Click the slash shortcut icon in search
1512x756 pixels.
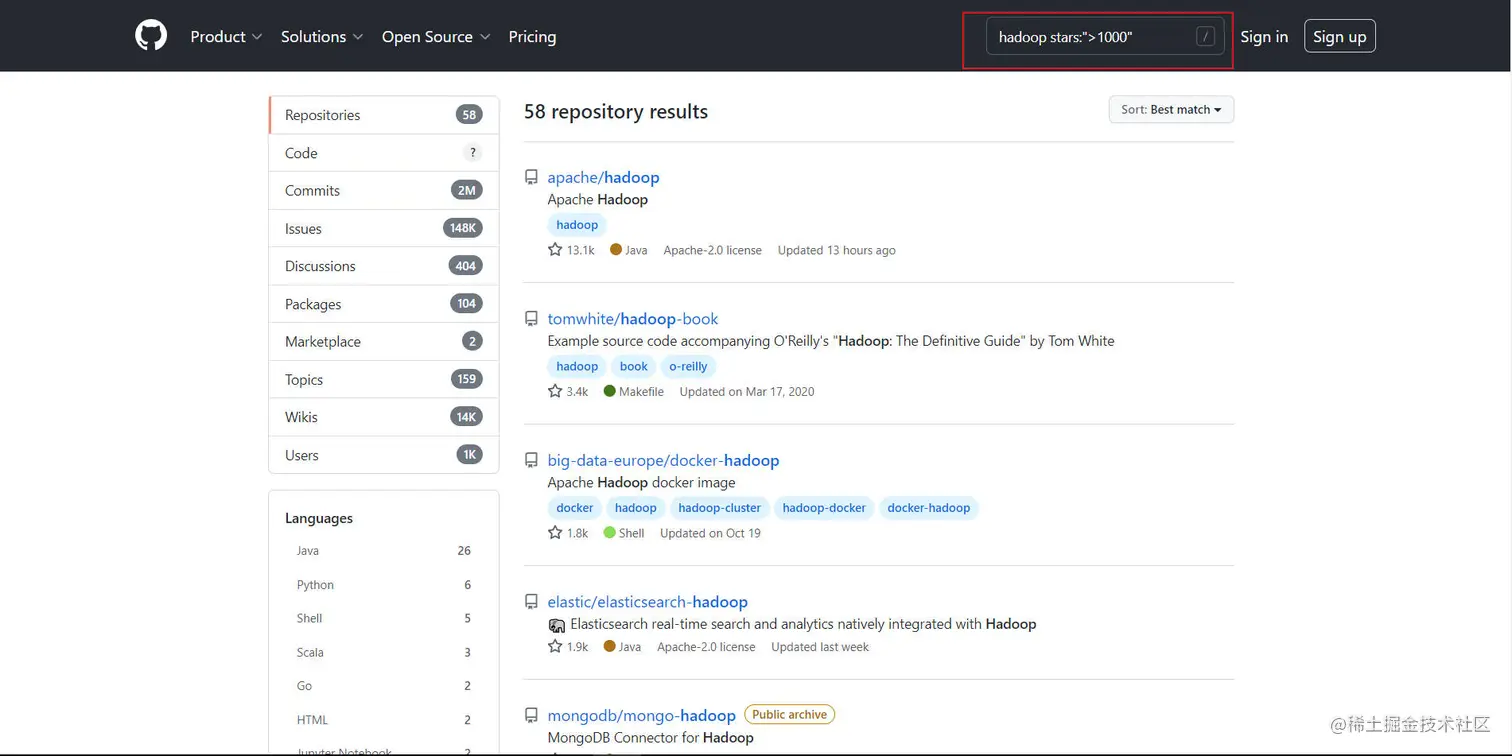click(1205, 37)
